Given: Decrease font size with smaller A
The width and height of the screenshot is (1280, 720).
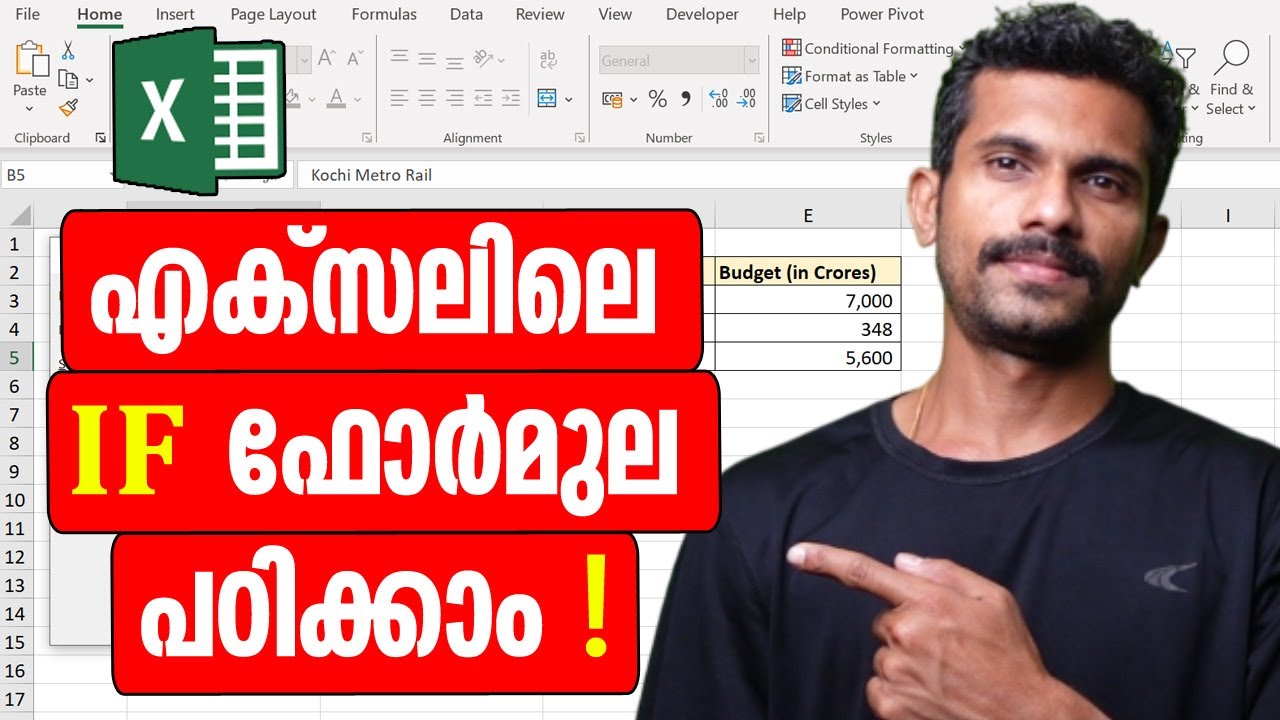Looking at the screenshot, I should click(x=354, y=59).
